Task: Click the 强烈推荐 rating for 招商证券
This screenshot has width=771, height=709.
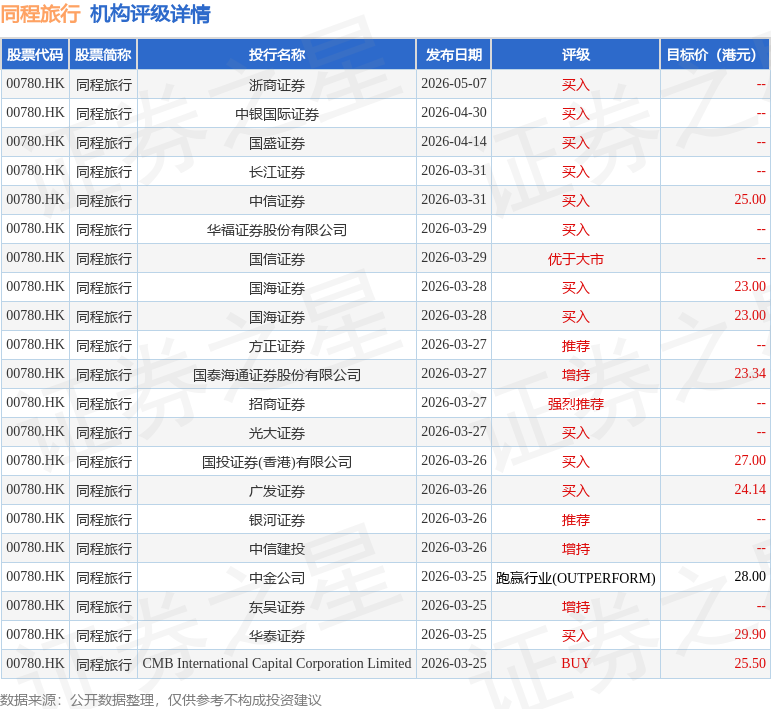Action: tap(576, 404)
